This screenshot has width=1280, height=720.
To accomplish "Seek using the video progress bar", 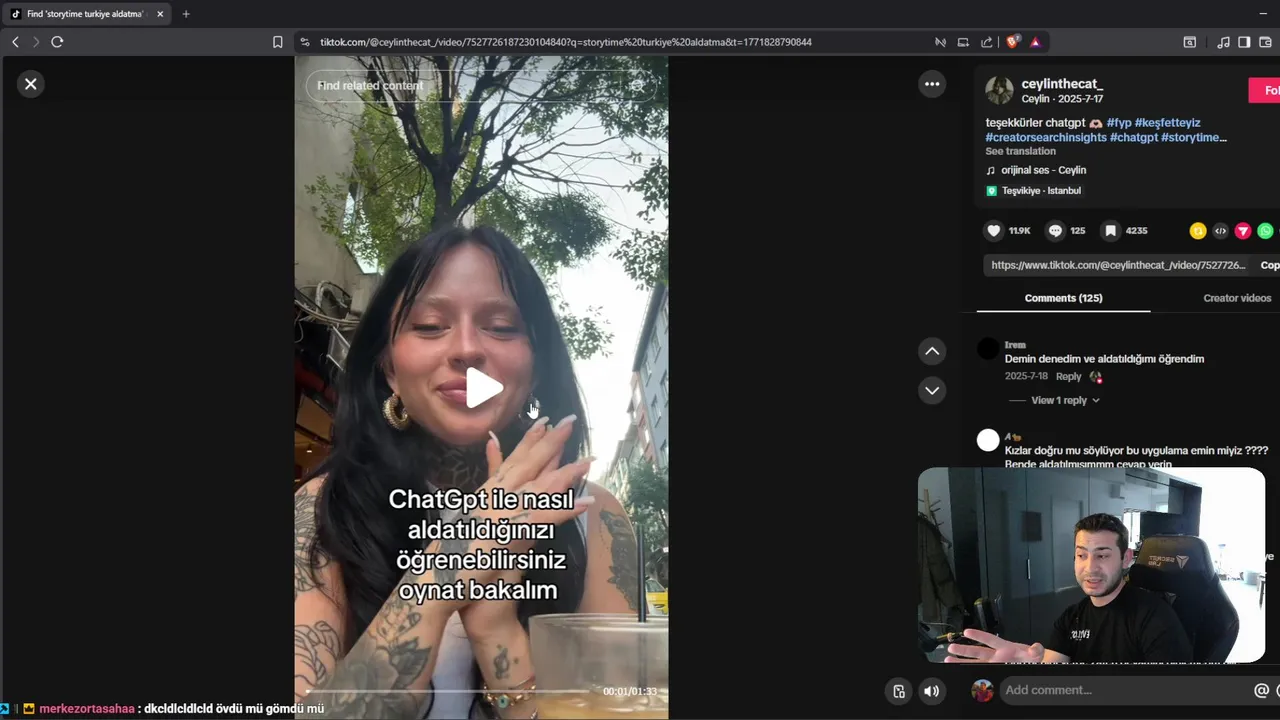I will click(x=447, y=691).
